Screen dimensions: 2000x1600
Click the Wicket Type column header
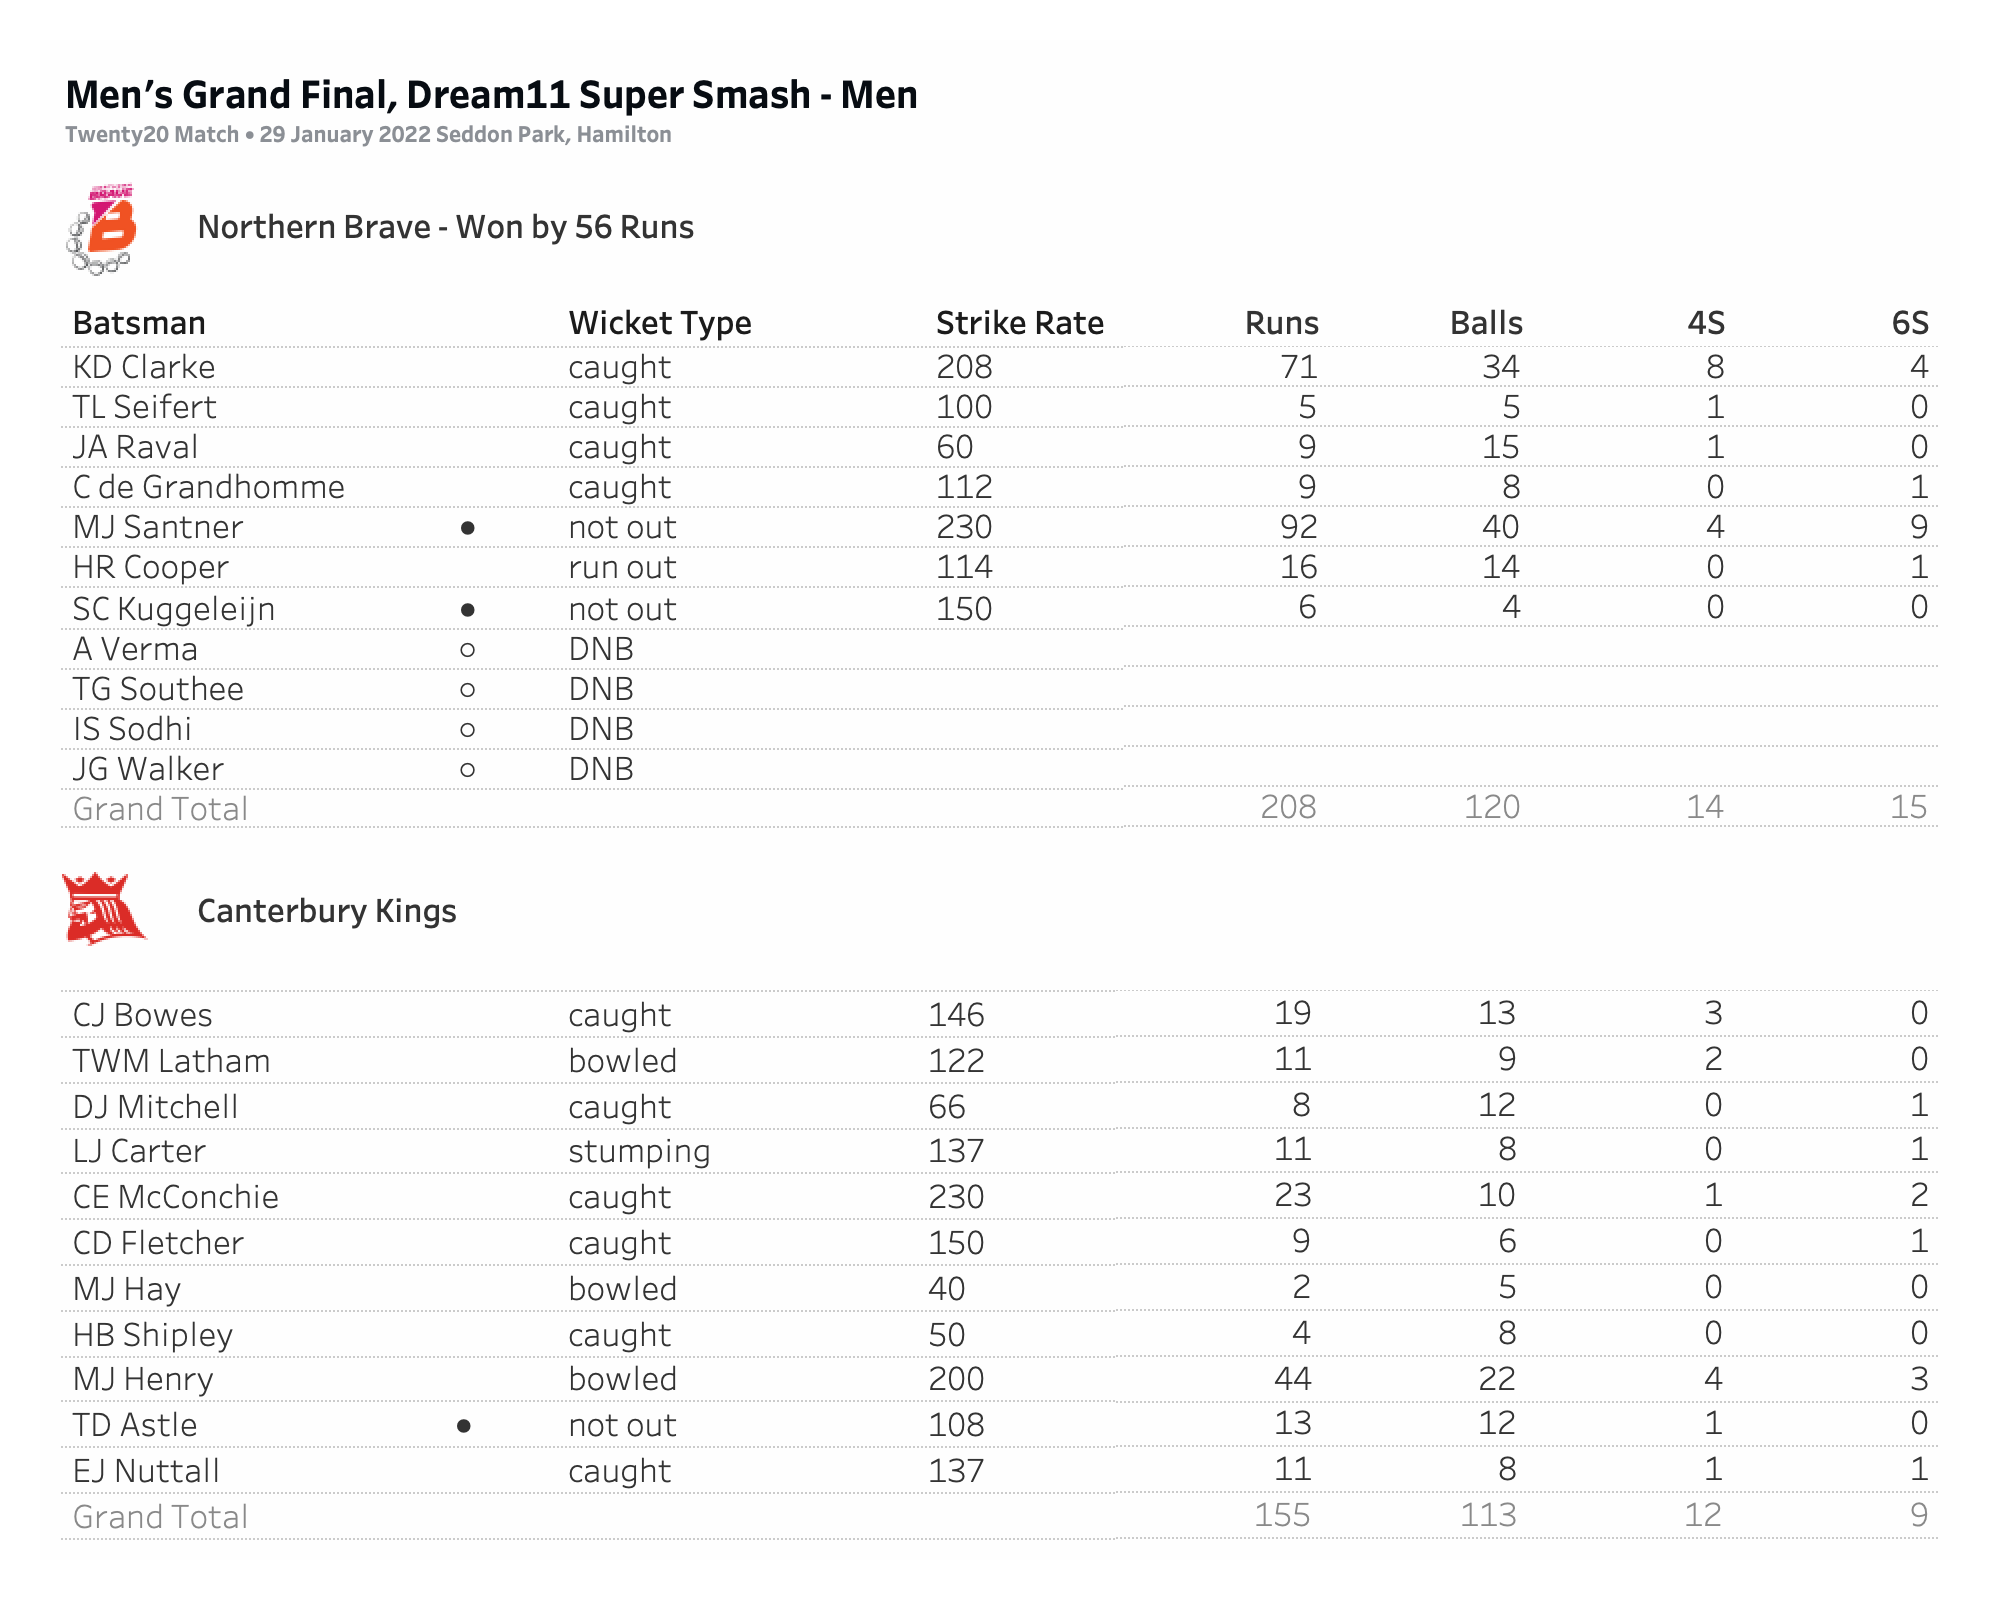pos(660,323)
